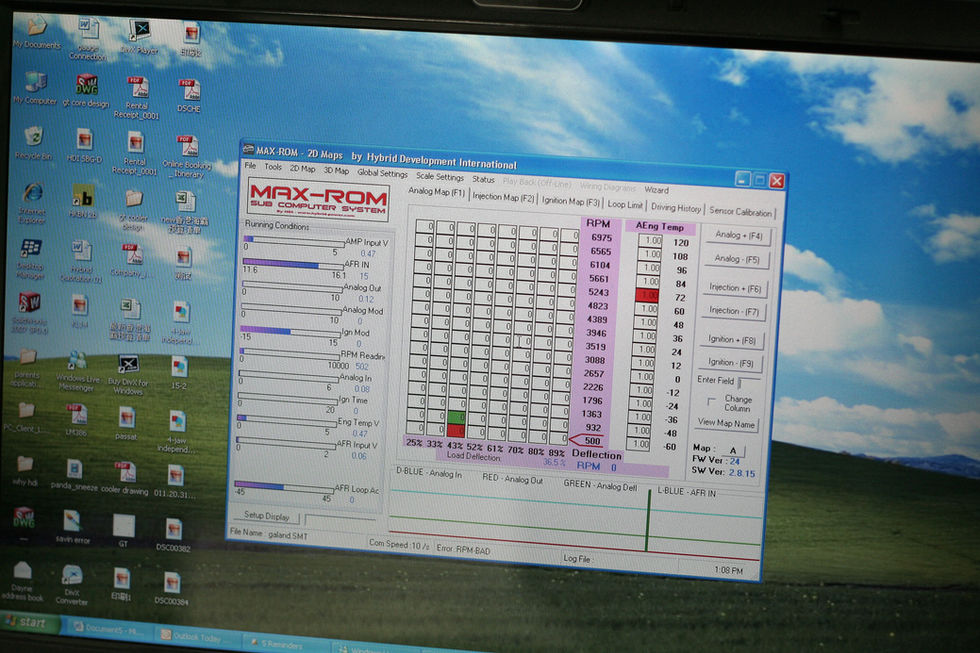Switch to the Sensor Calibration tab
Viewport: 980px width, 653px height.
[x=740, y=212]
